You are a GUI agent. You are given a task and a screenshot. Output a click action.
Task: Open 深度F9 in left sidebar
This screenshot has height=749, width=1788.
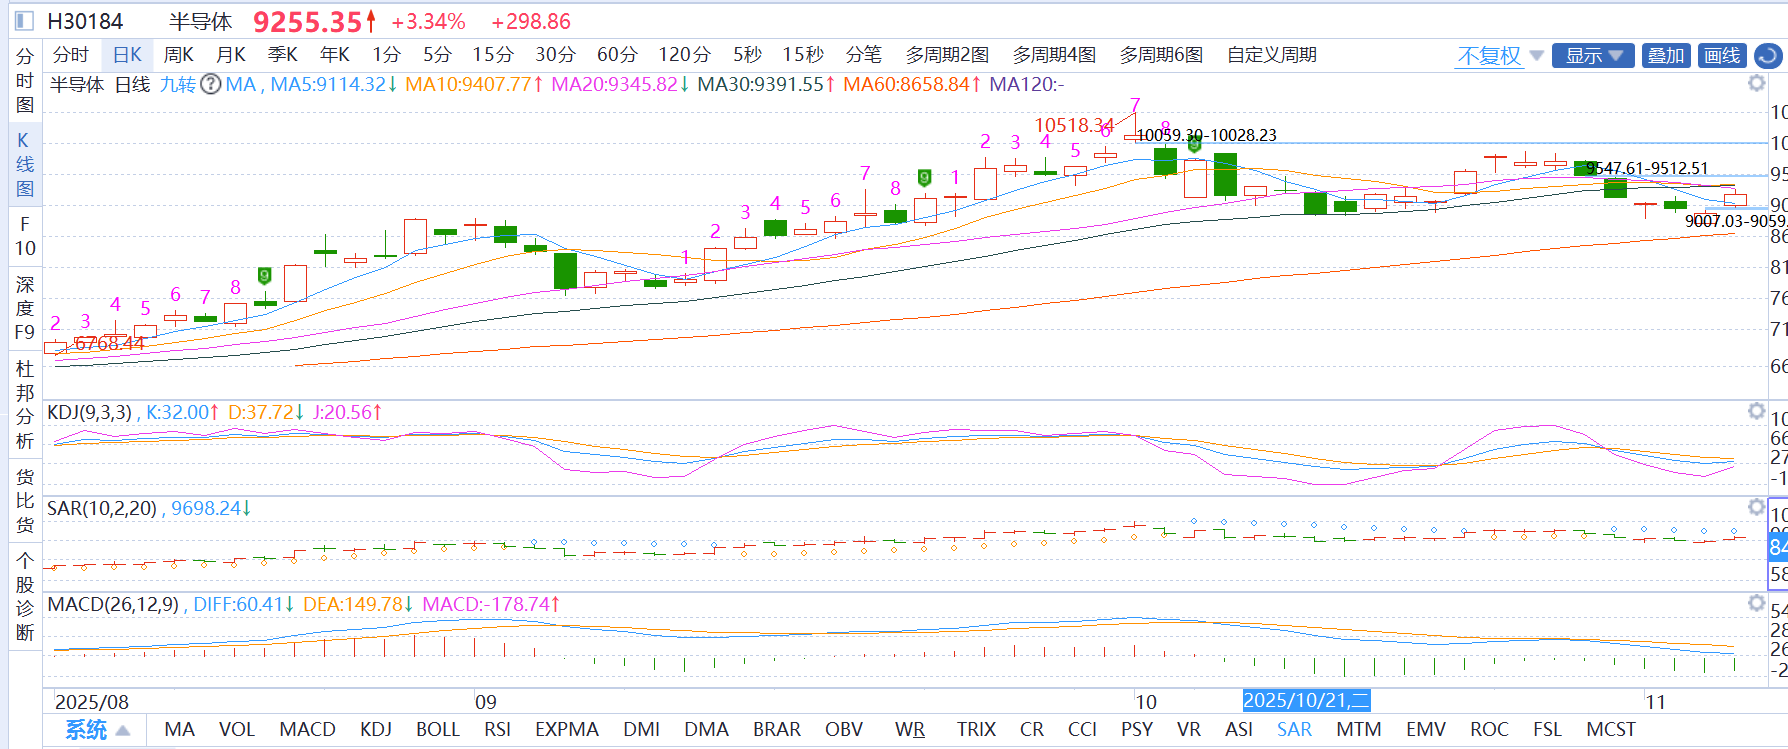25,308
